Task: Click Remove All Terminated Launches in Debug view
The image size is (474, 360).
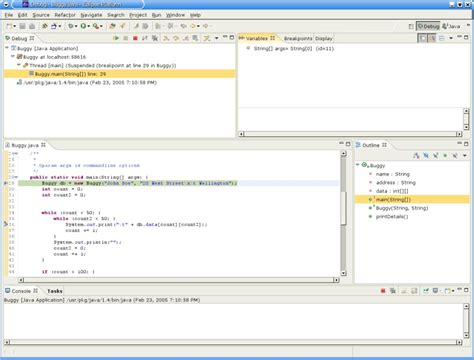Action: tap(154, 38)
